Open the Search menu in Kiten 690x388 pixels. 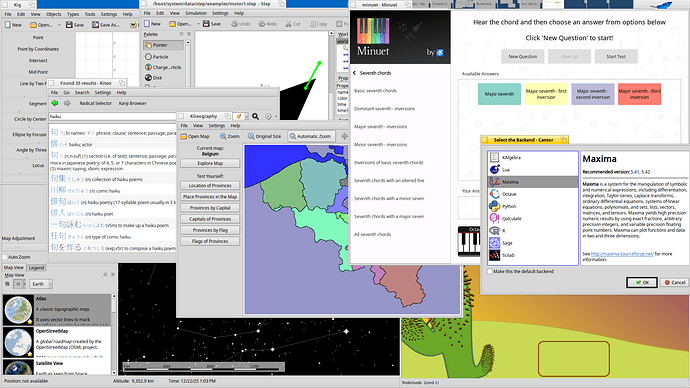82,93
